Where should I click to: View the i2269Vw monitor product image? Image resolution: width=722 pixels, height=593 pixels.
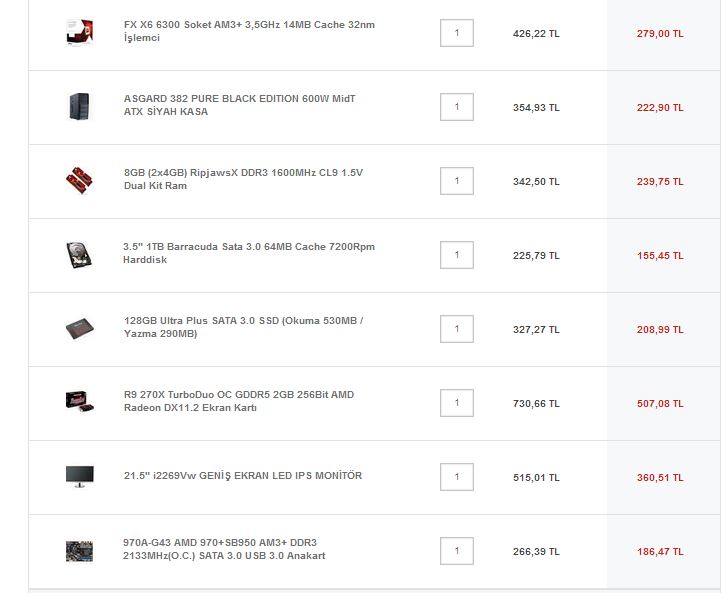tap(80, 477)
